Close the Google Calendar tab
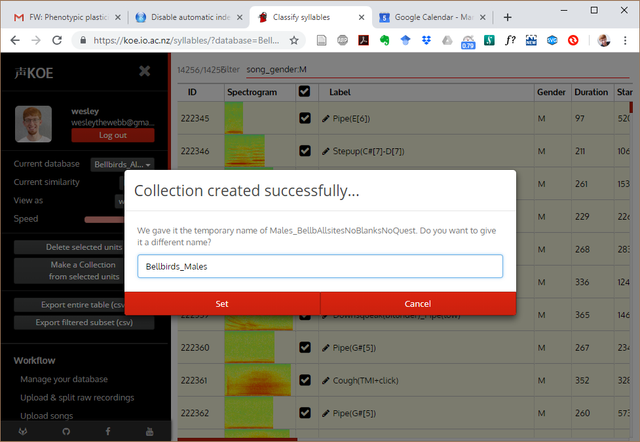The height and width of the screenshot is (442, 640). point(482,17)
